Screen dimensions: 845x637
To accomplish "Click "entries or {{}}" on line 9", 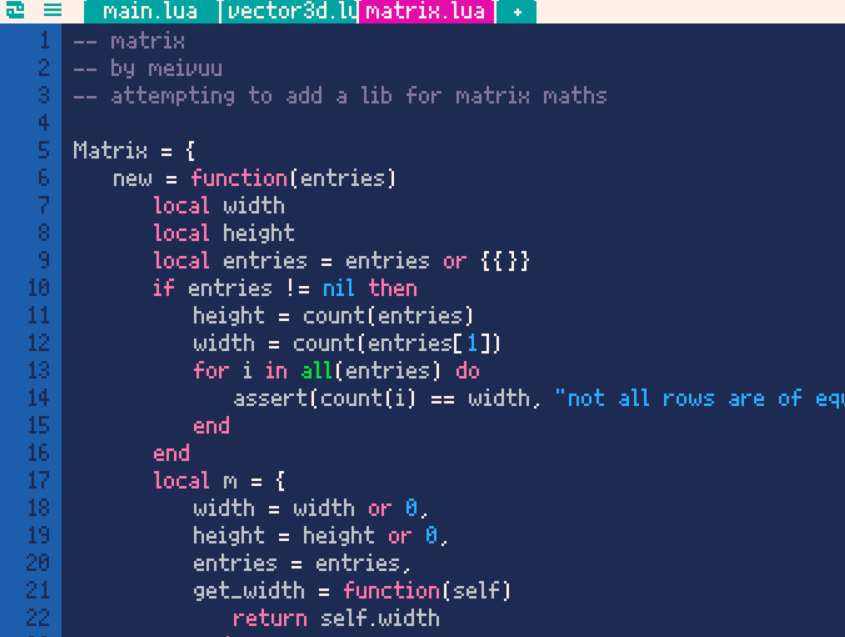I will coord(438,261).
